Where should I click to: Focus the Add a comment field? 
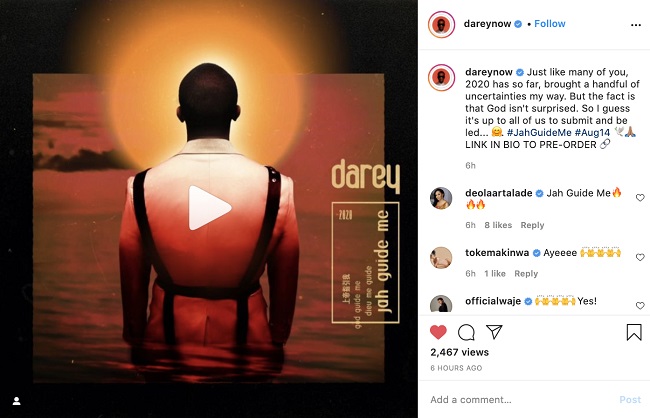coord(522,400)
